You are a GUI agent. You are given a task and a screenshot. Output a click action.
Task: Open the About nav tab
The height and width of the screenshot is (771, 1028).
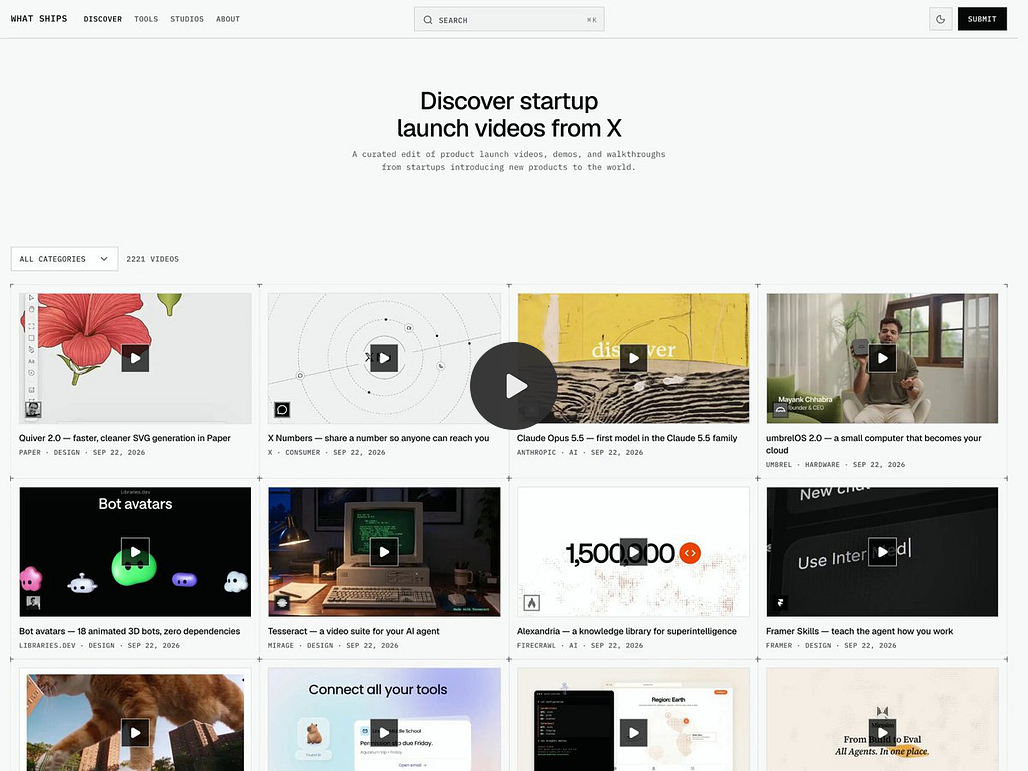(x=228, y=19)
